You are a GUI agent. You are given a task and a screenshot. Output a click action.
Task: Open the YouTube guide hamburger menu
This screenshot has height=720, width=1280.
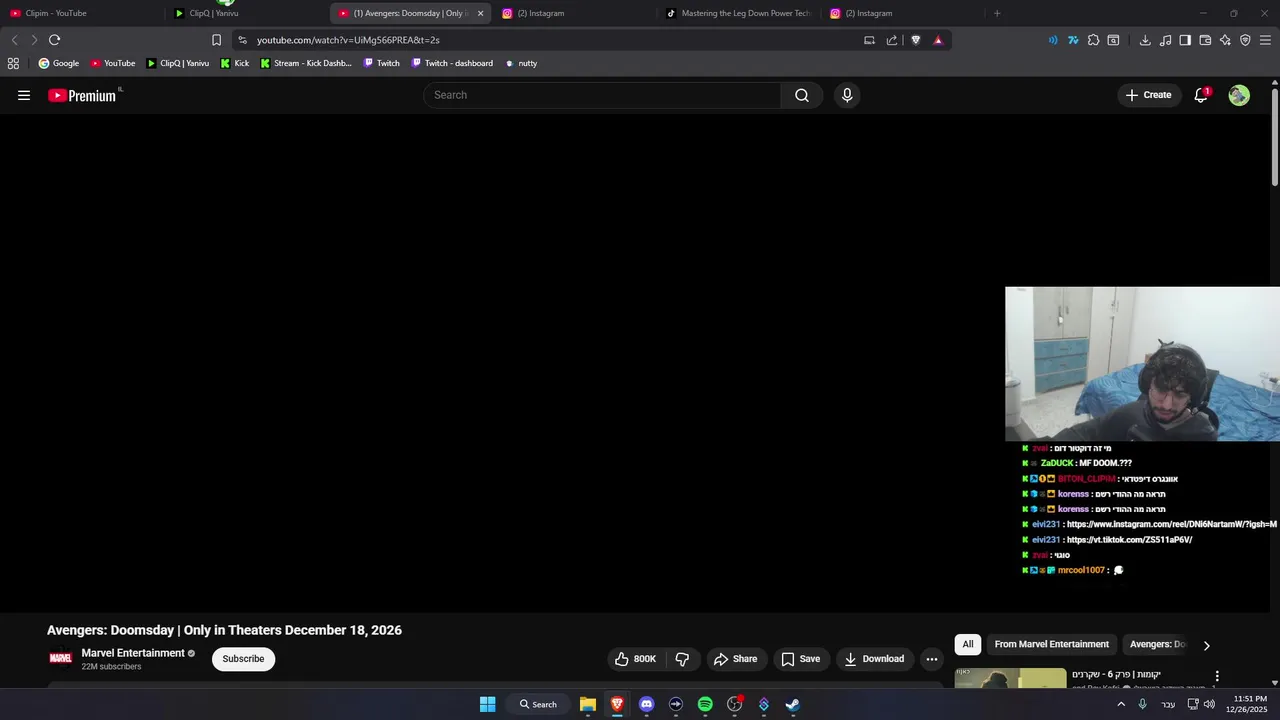pyautogui.click(x=24, y=95)
